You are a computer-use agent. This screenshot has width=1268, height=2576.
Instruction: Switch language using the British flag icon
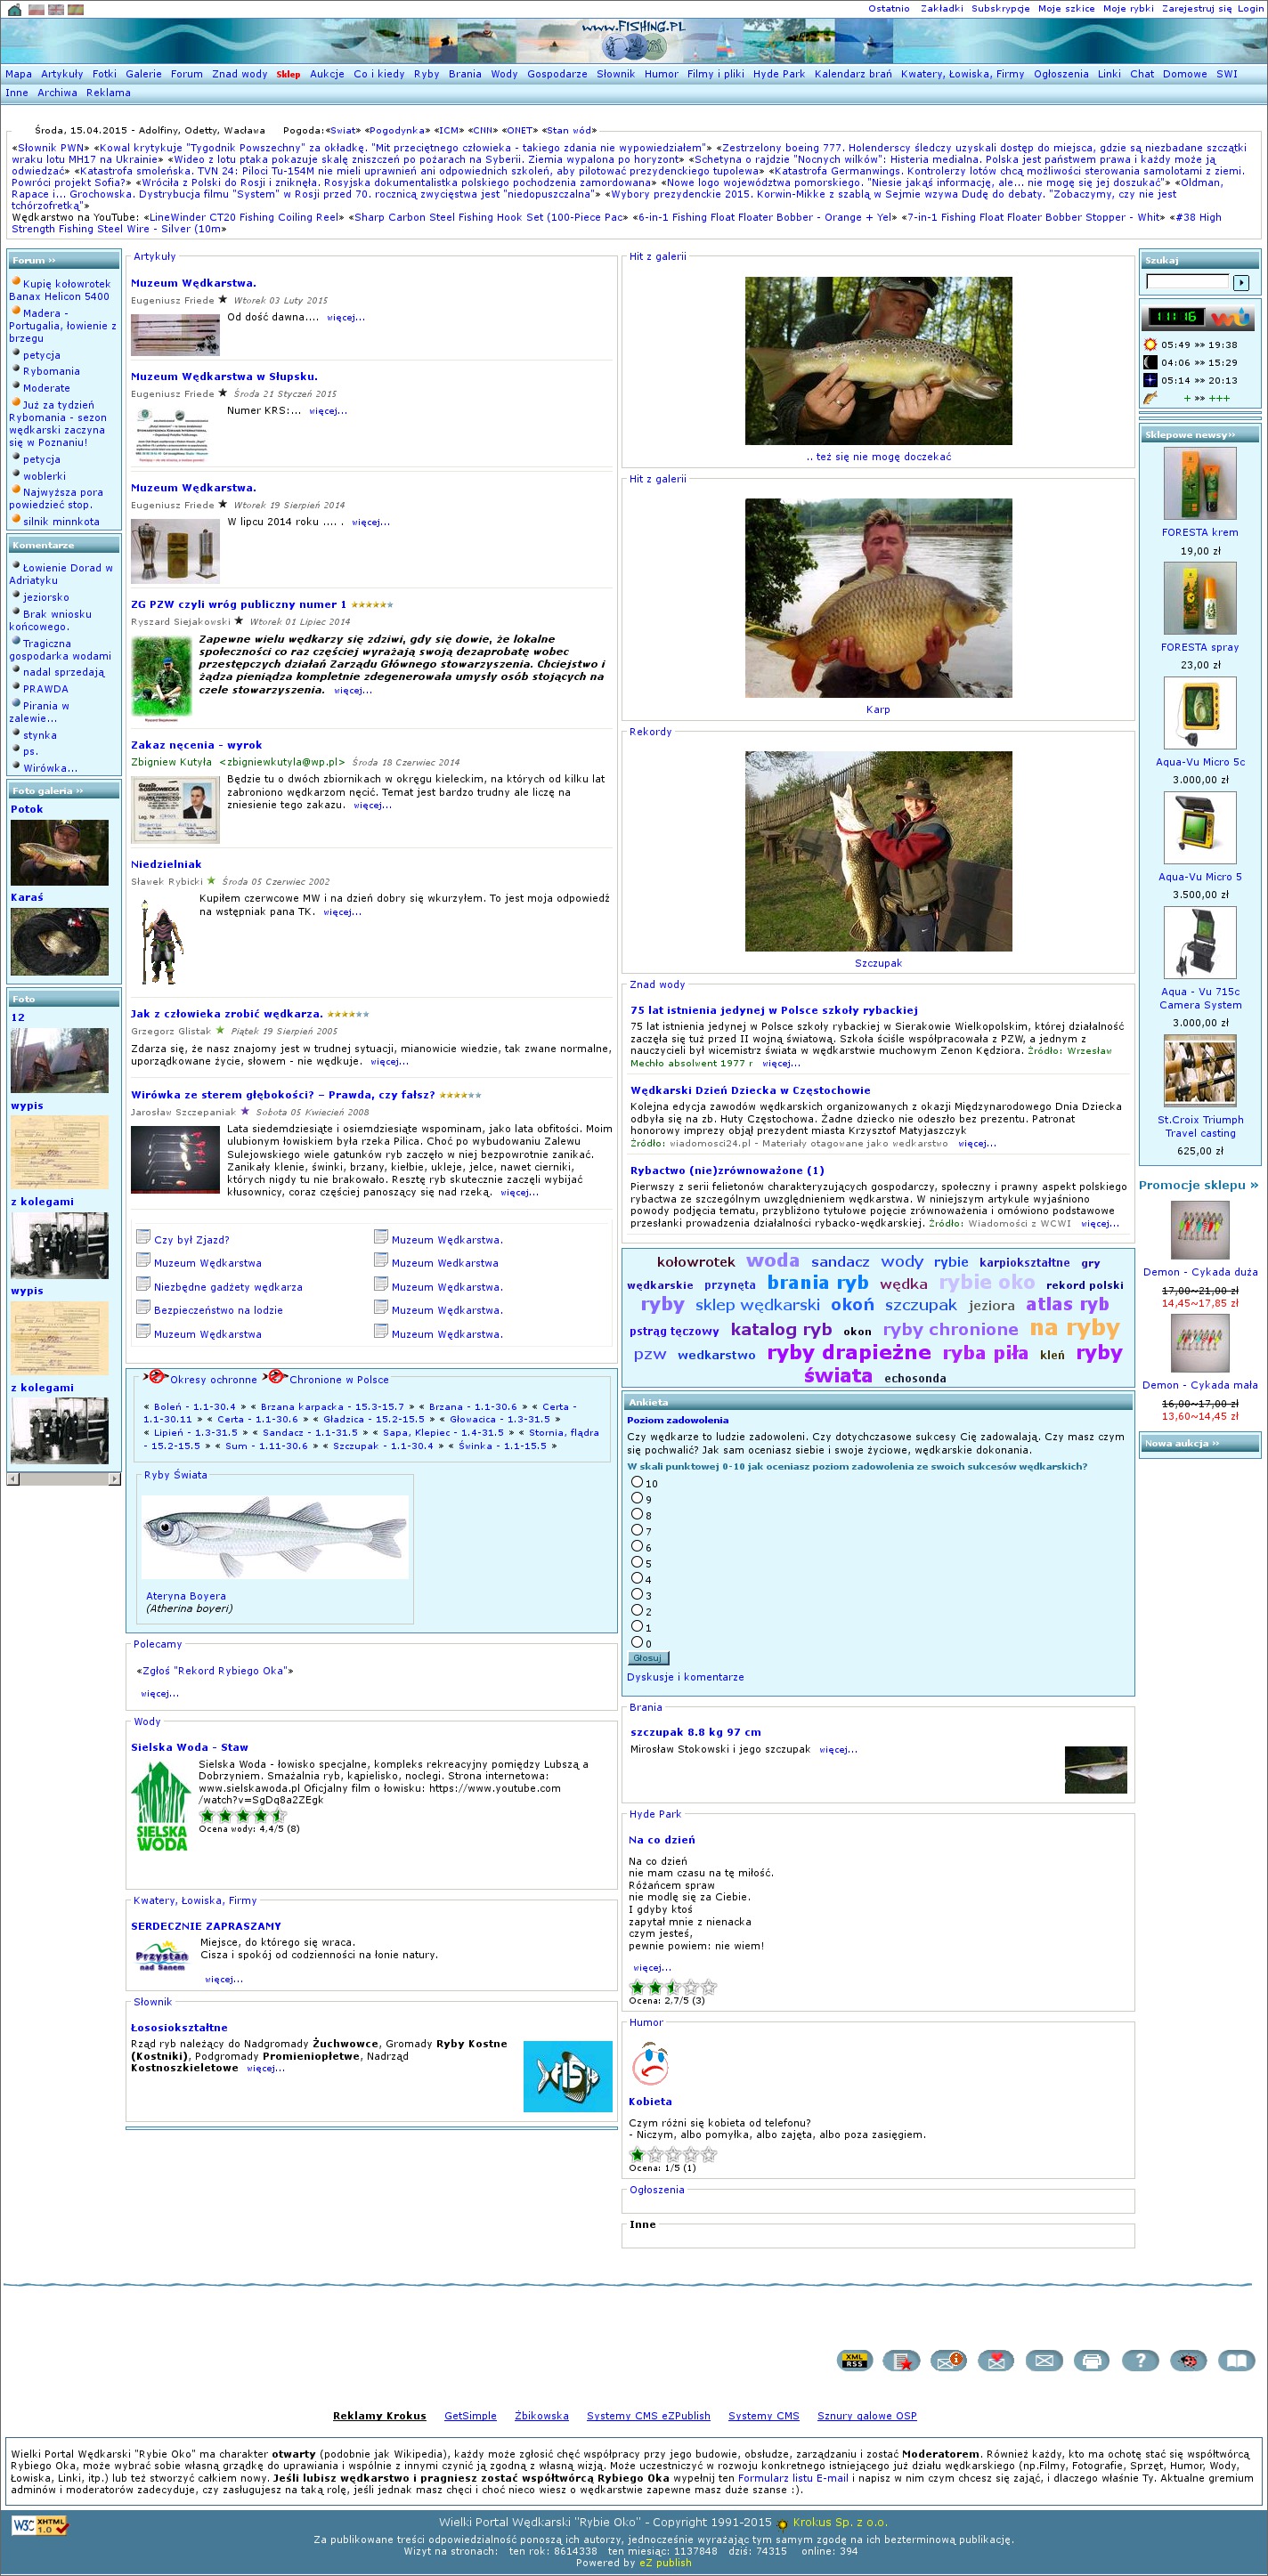click(x=55, y=9)
